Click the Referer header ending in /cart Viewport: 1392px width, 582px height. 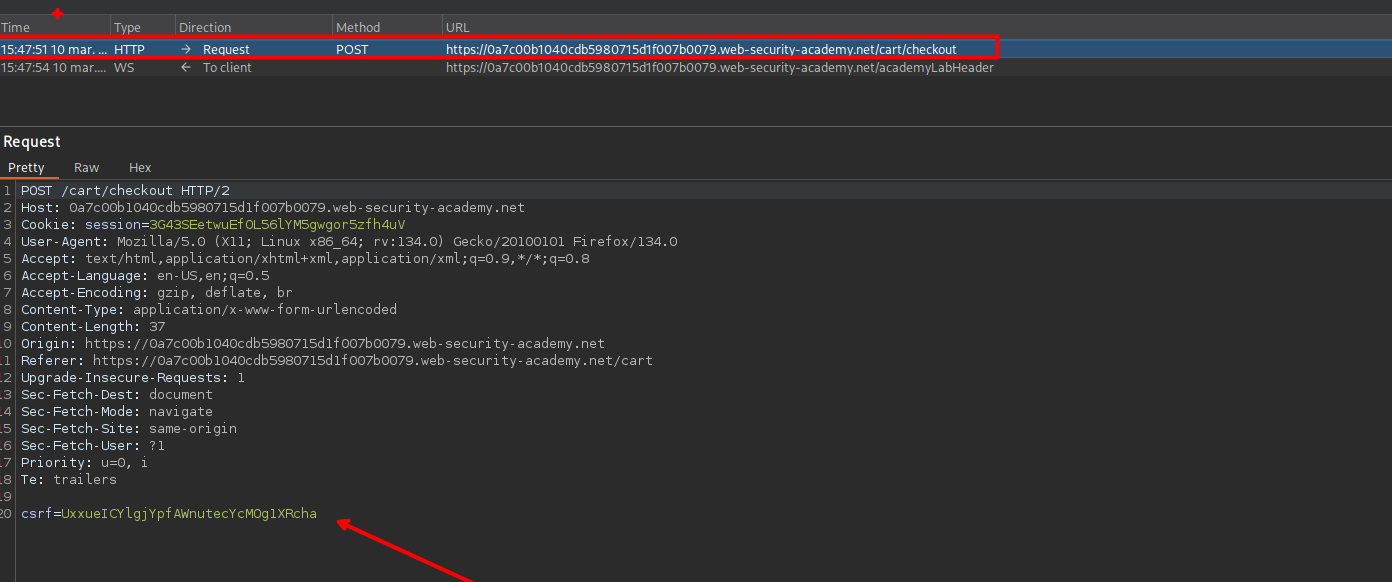pos(336,361)
